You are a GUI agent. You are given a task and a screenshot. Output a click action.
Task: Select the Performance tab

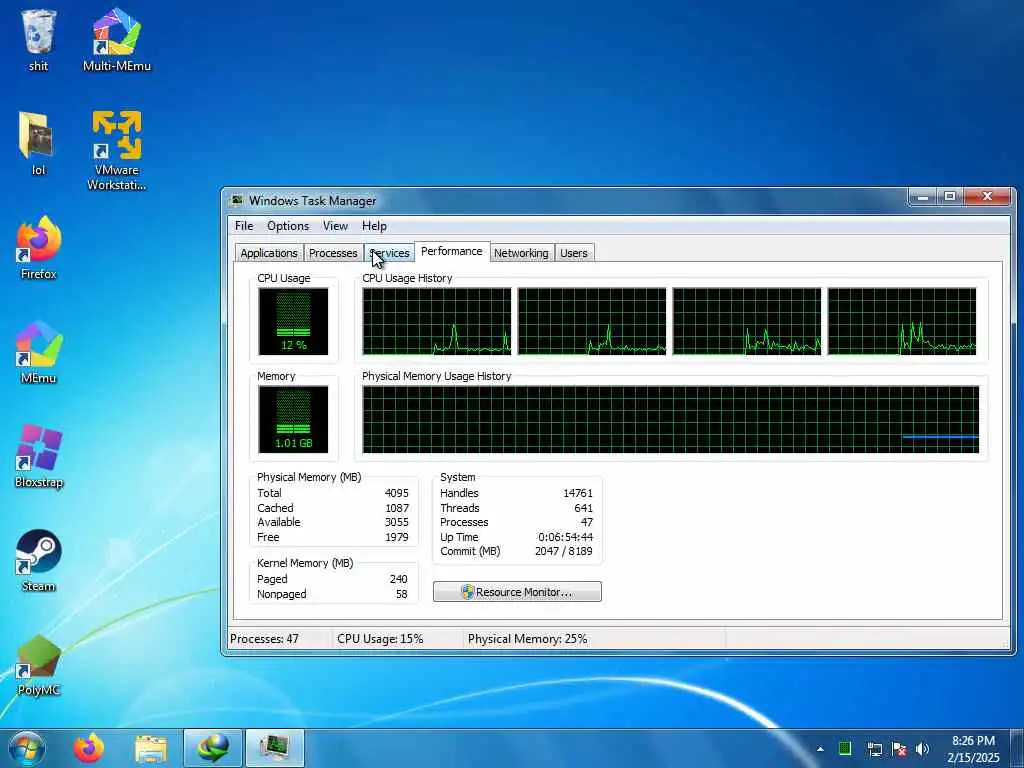coord(452,251)
